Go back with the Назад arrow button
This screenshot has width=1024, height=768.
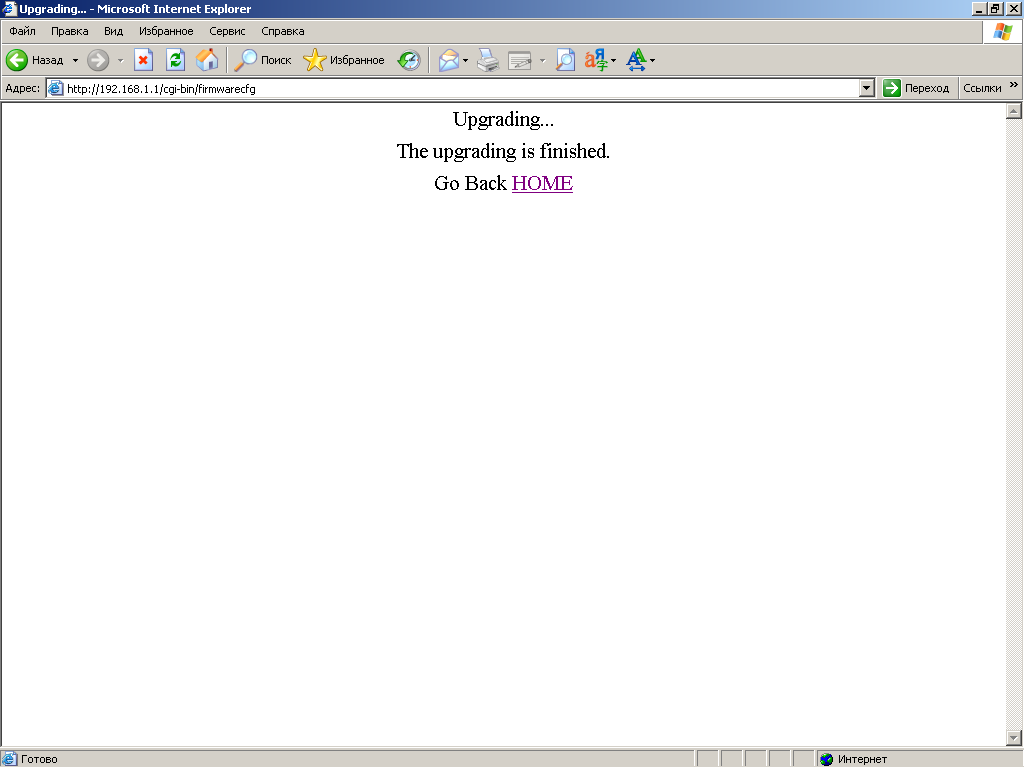tap(35, 60)
